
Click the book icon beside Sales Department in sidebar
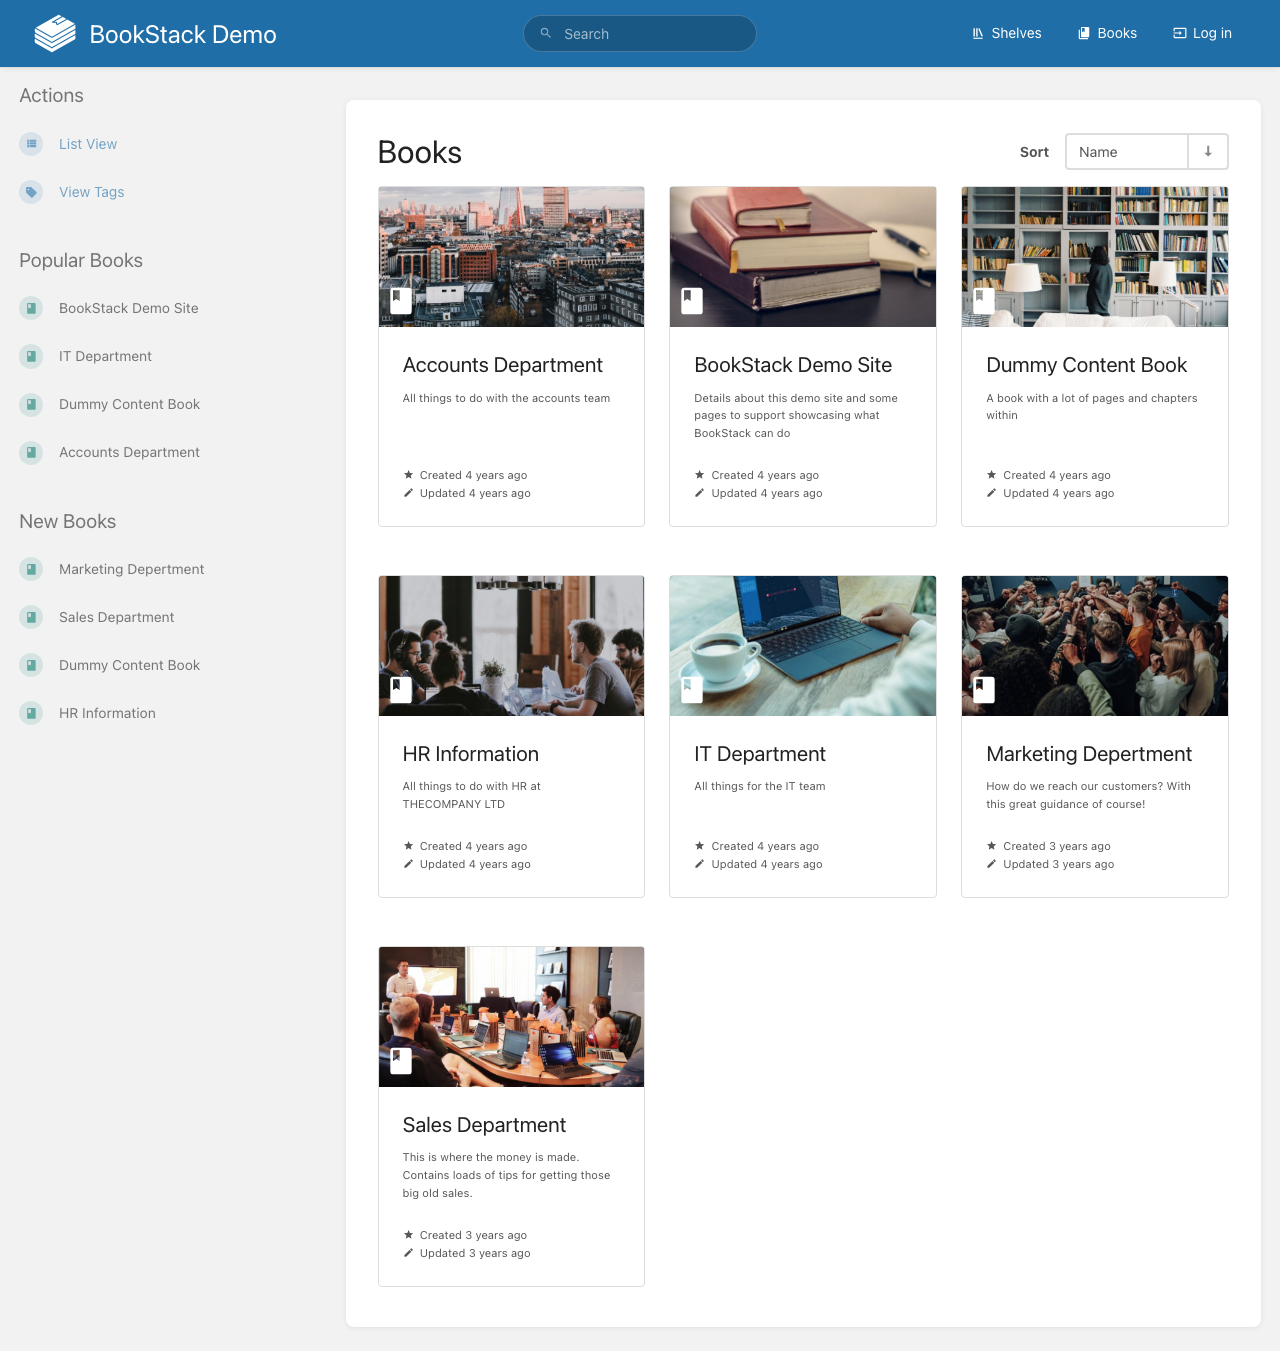point(31,617)
